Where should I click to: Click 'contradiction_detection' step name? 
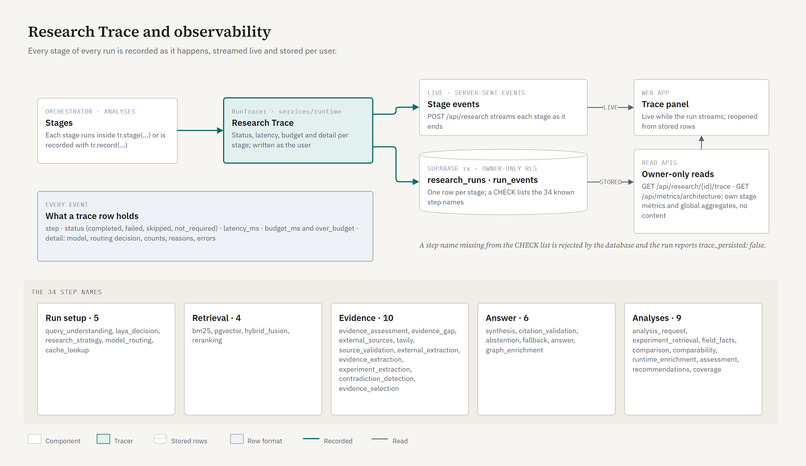376,379
